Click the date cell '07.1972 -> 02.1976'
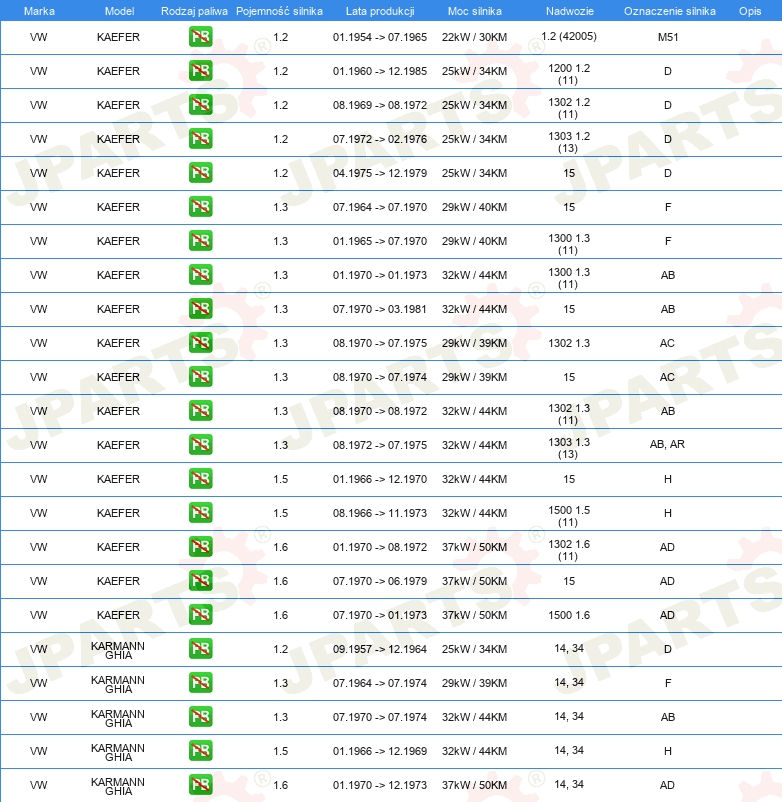Image resolution: width=782 pixels, height=802 pixels. pos(380,139)
